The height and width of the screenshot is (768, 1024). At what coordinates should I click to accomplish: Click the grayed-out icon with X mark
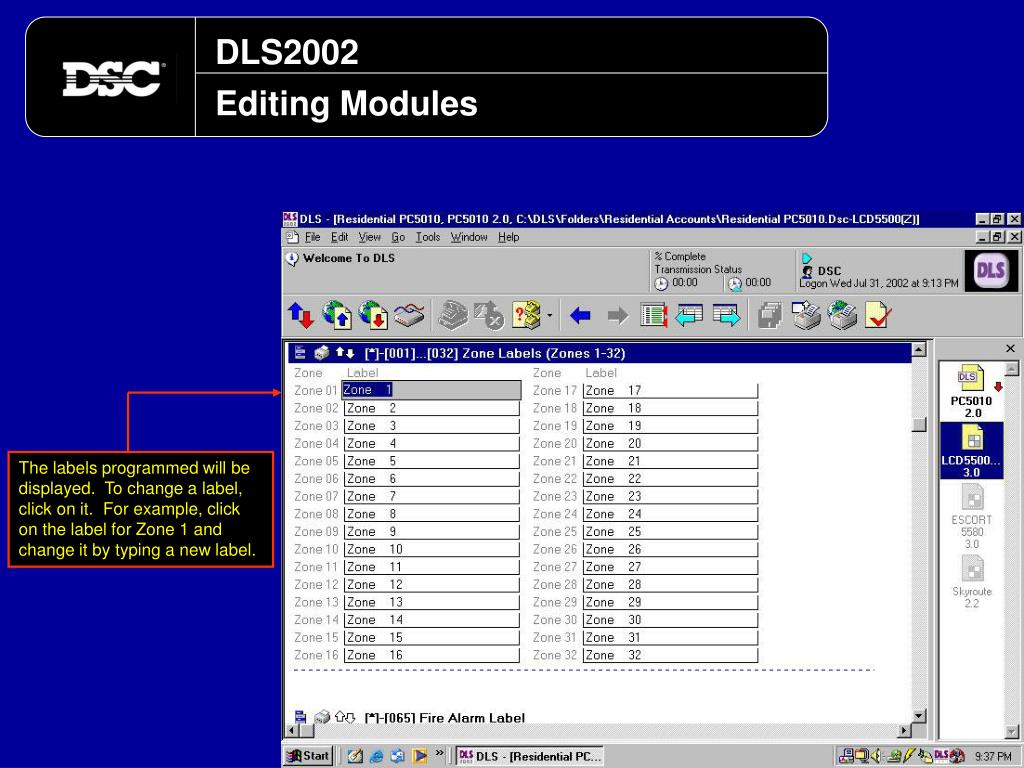tap(489, 315)
